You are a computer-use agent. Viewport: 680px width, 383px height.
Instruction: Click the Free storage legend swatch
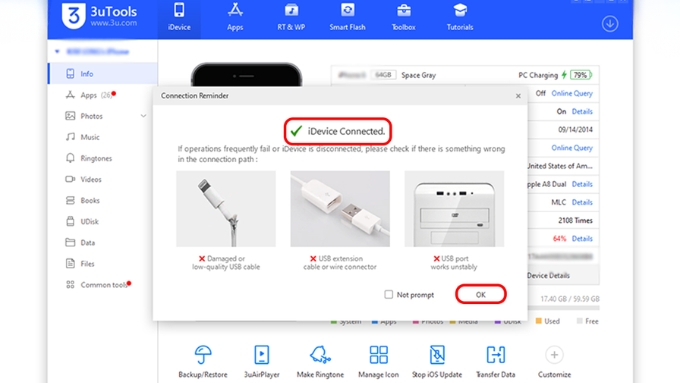click(579, 321)
